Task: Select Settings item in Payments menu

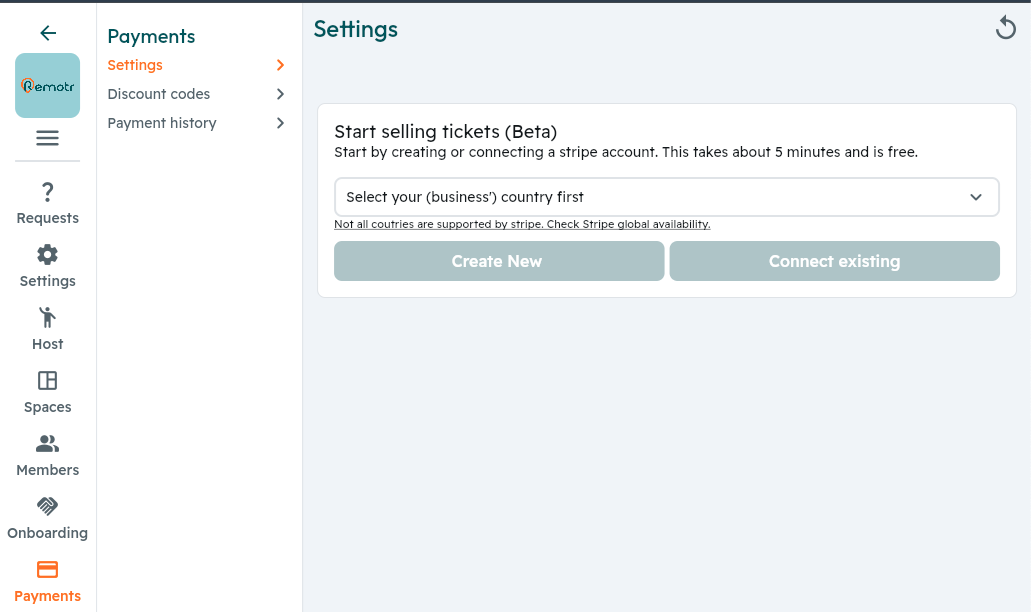Action: (x=196, y=65)
